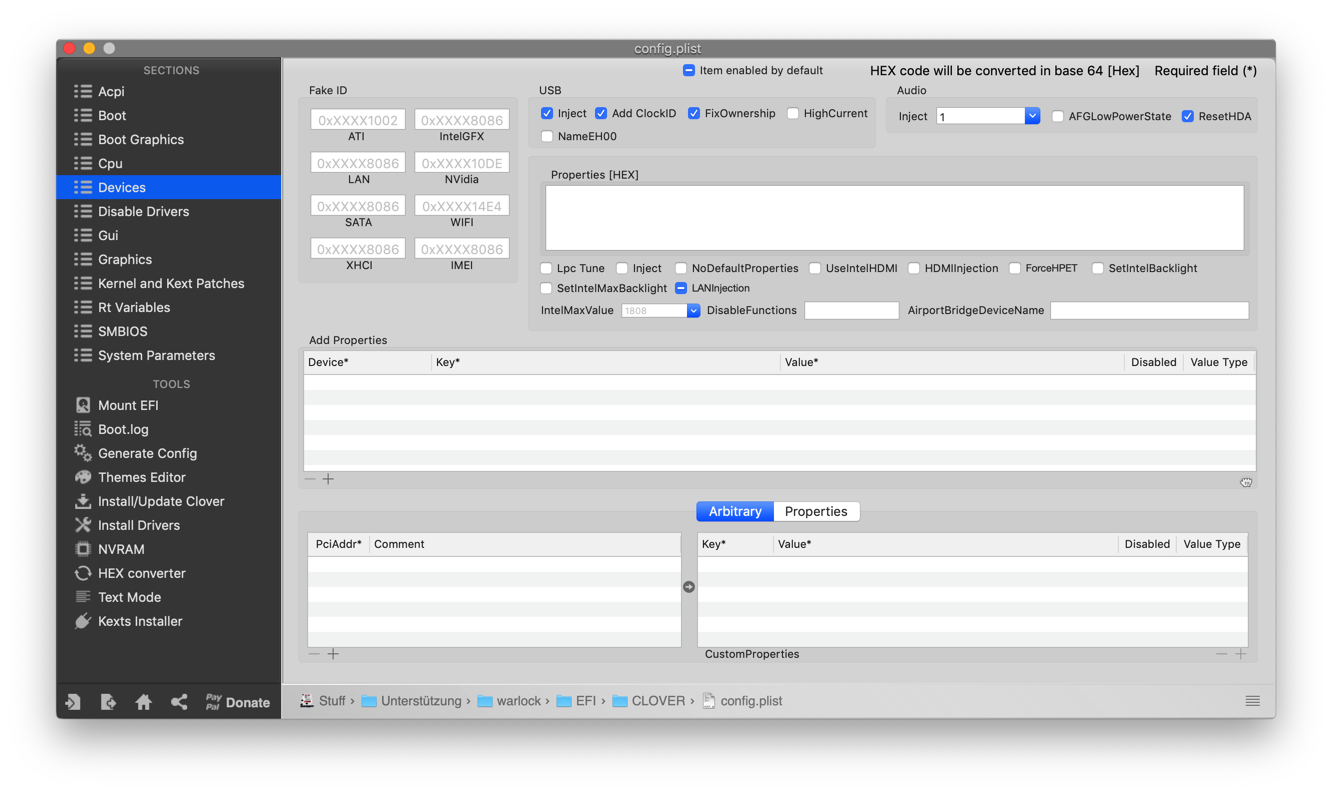Toggle the ResetHDA checkbox

point(1188,116)
